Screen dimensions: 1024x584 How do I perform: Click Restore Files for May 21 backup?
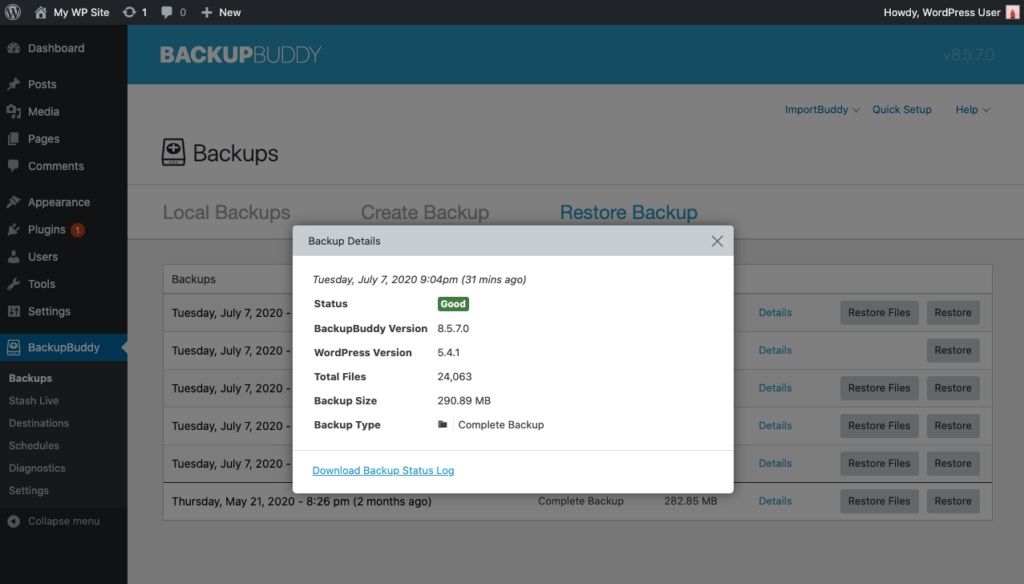tap(879, 501)
